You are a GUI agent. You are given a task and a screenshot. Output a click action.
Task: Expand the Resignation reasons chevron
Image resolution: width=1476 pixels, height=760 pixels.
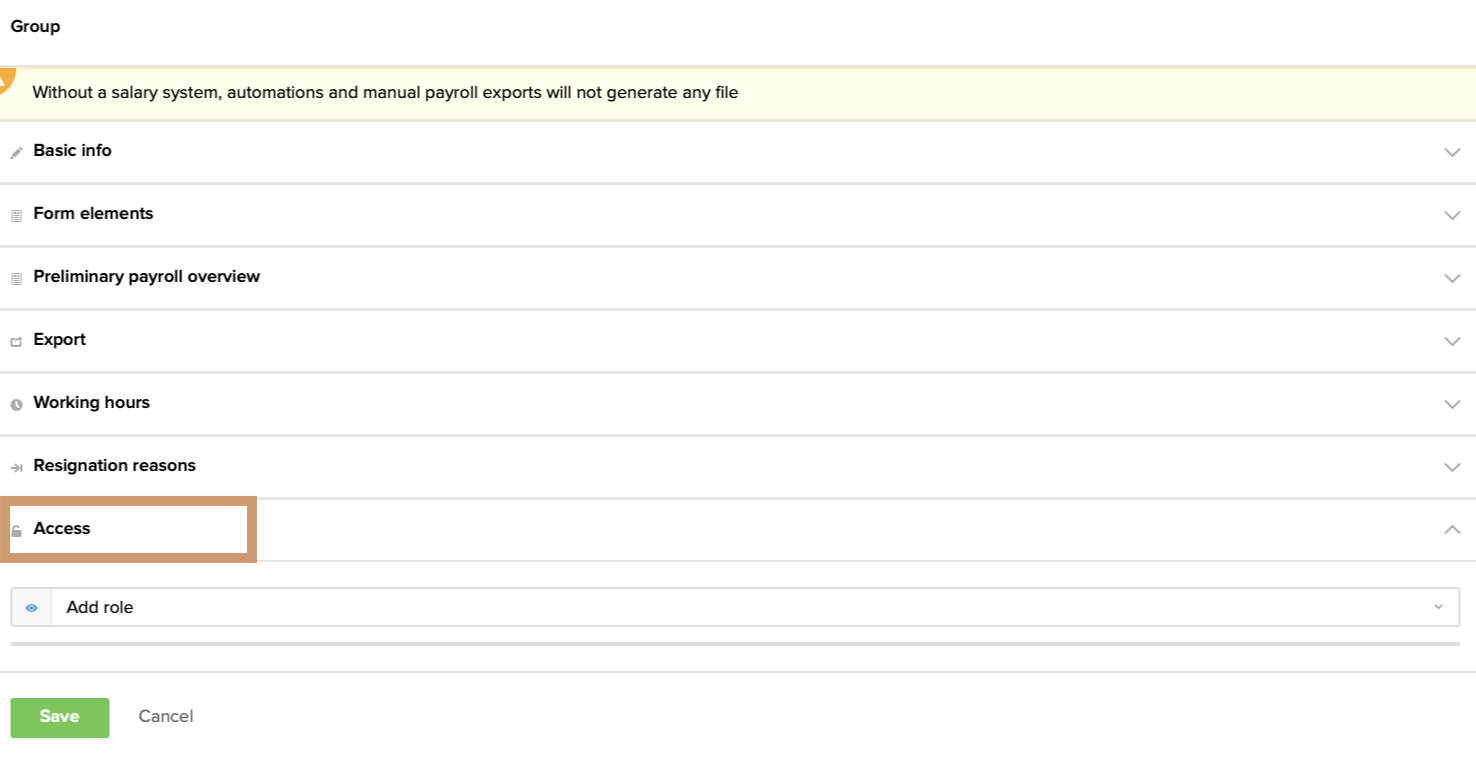pyautogui.click(x=1452, y=467)
